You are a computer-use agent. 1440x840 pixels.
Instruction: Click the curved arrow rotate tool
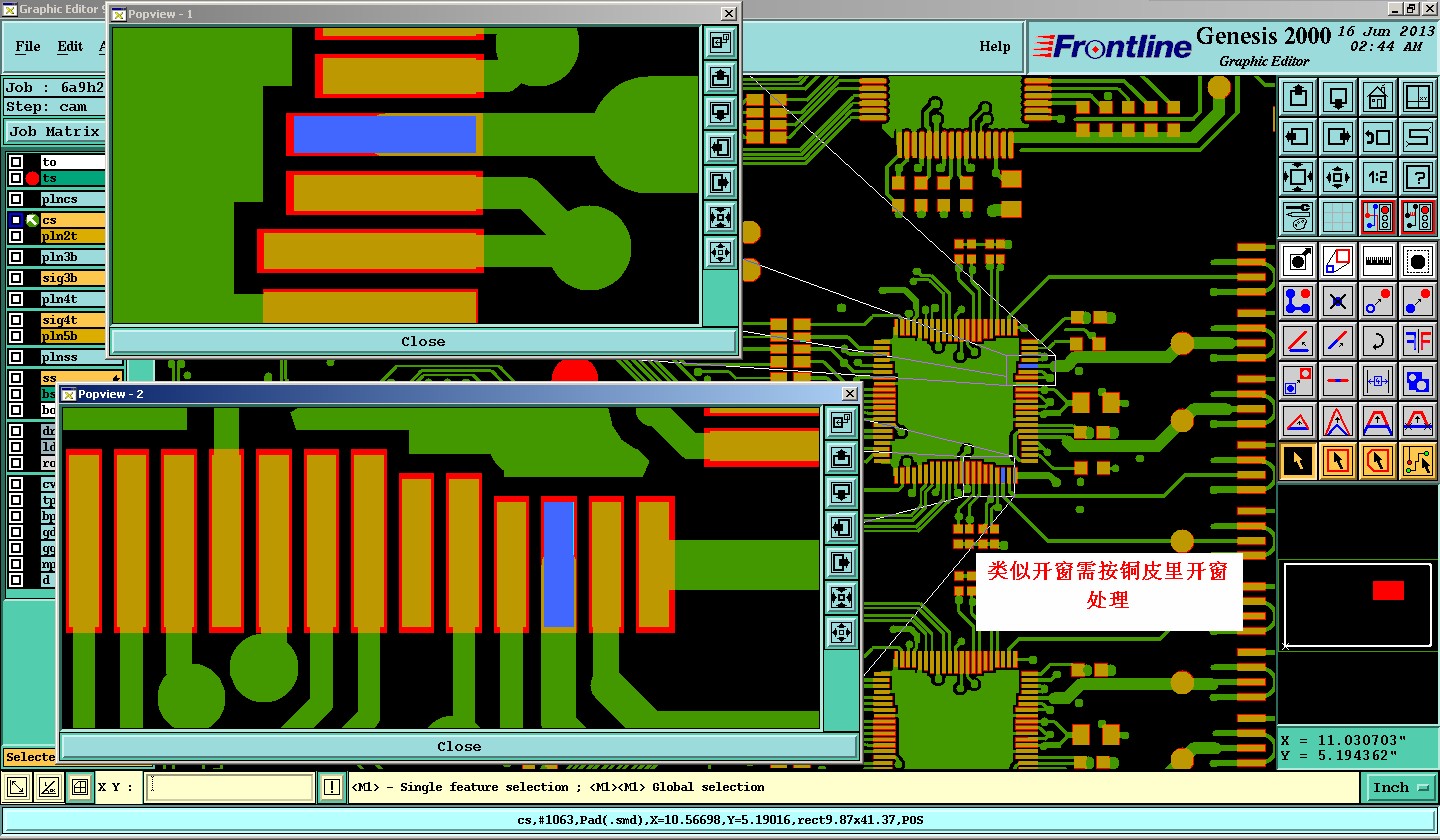point(1377,341)
